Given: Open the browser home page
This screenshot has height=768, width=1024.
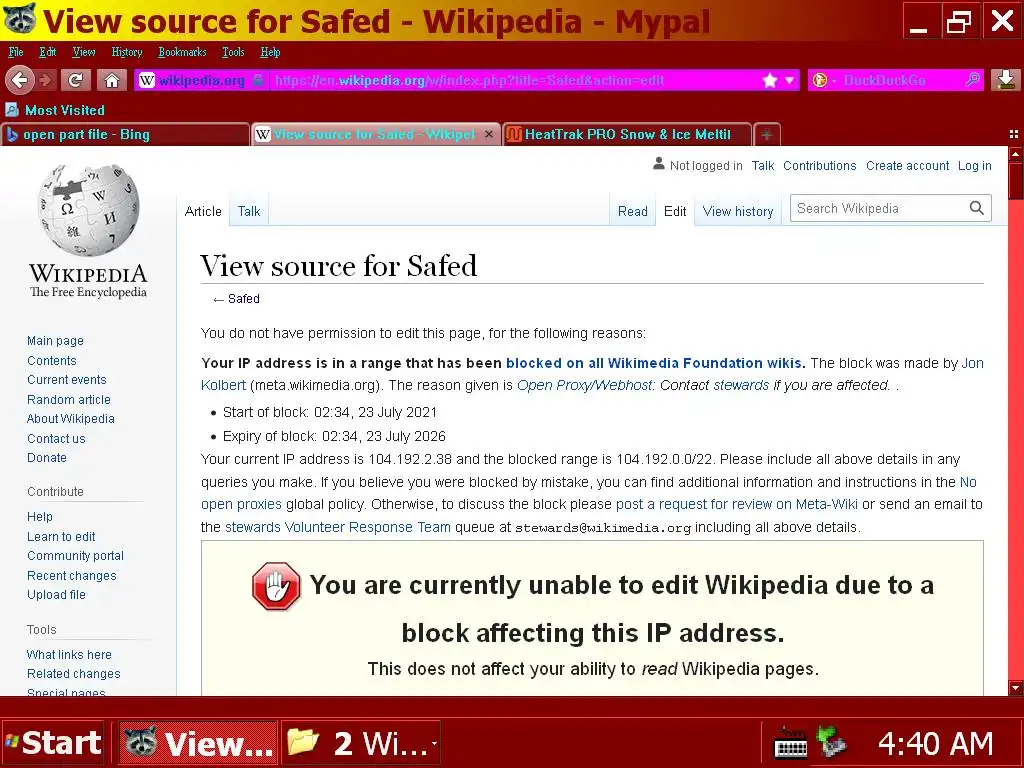Looking at the screenshot, I should (x=112, y=80).
